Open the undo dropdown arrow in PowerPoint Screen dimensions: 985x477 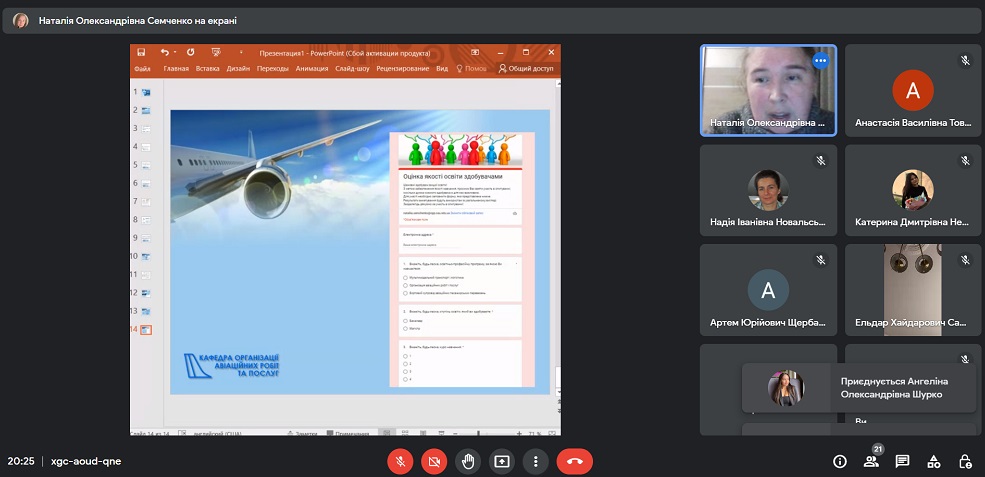(175, 52)
